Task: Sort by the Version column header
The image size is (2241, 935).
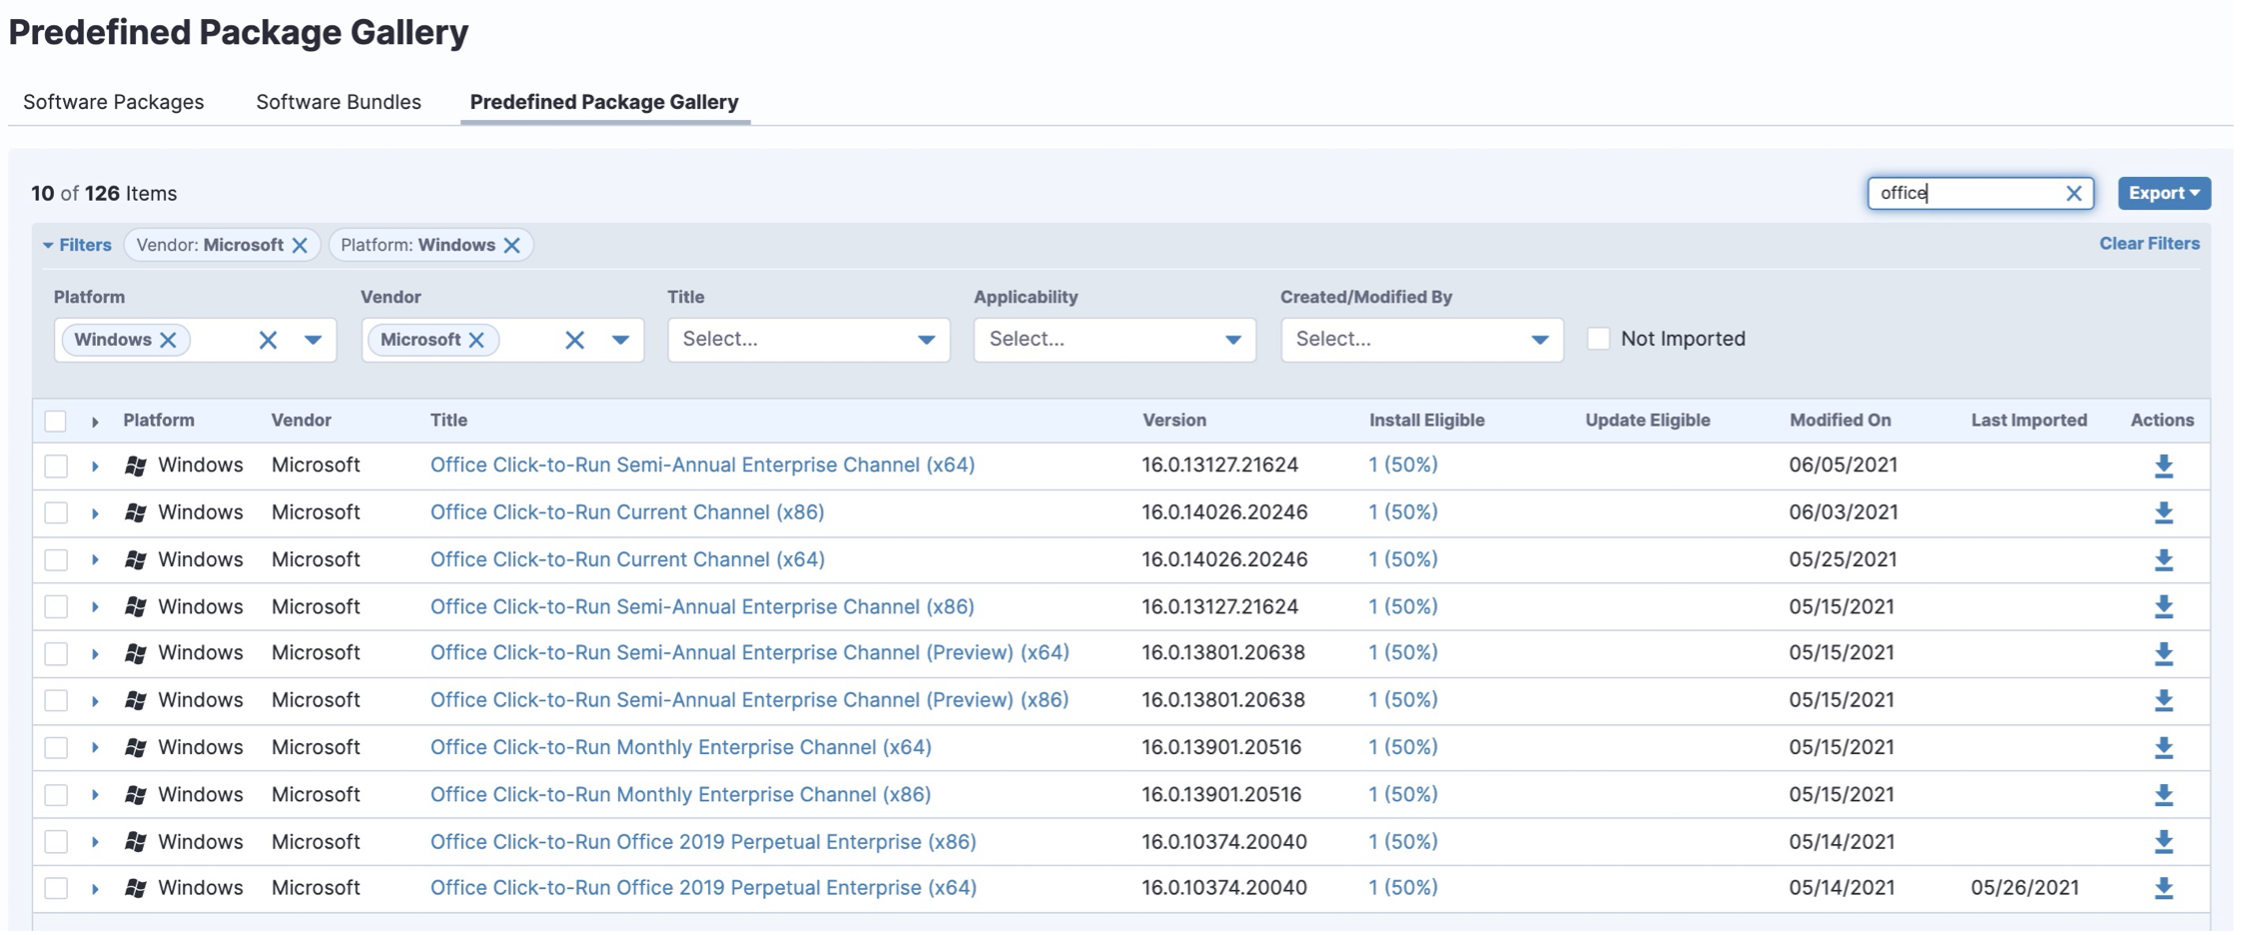Action: click(x=1174, y=420)
